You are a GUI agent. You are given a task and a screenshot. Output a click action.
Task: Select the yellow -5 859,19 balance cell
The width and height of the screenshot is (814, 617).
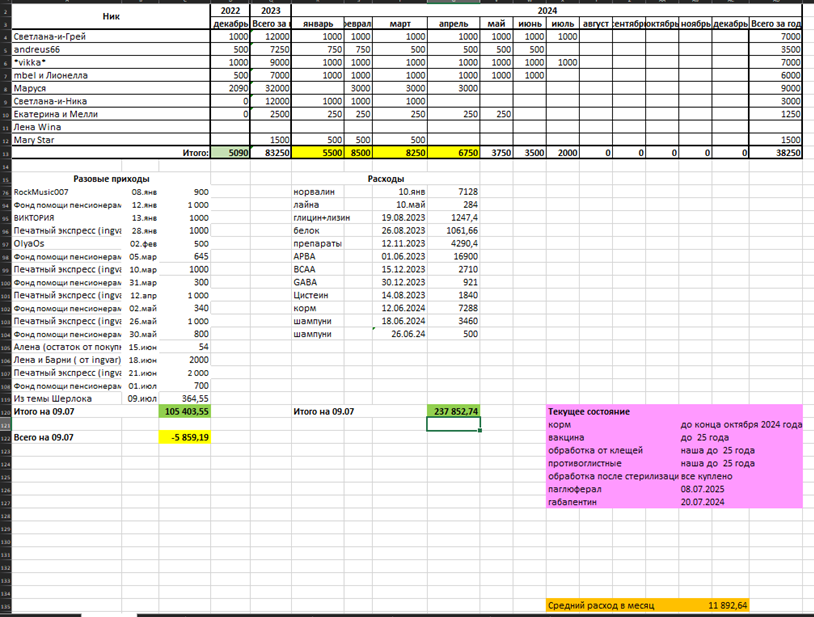(x=185, y=437)
